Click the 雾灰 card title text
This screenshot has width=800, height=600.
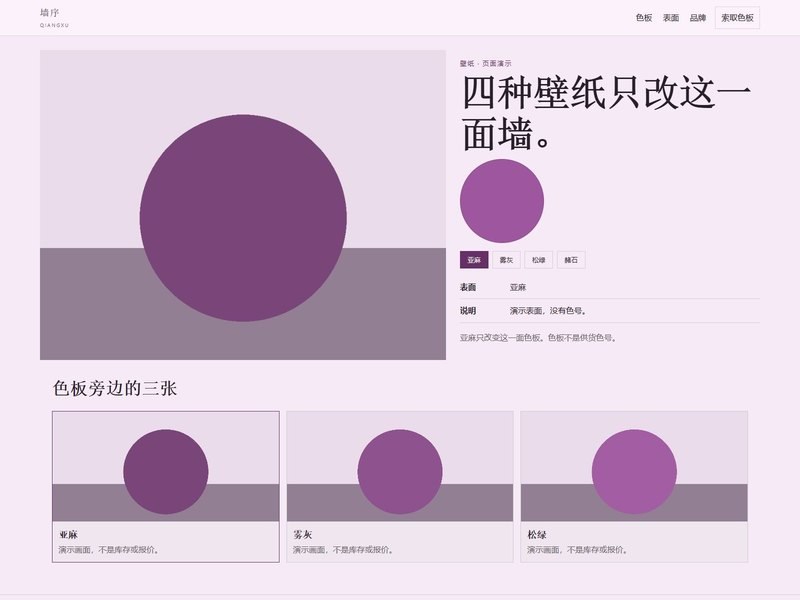pyautogui.click(x=303, y=535)
